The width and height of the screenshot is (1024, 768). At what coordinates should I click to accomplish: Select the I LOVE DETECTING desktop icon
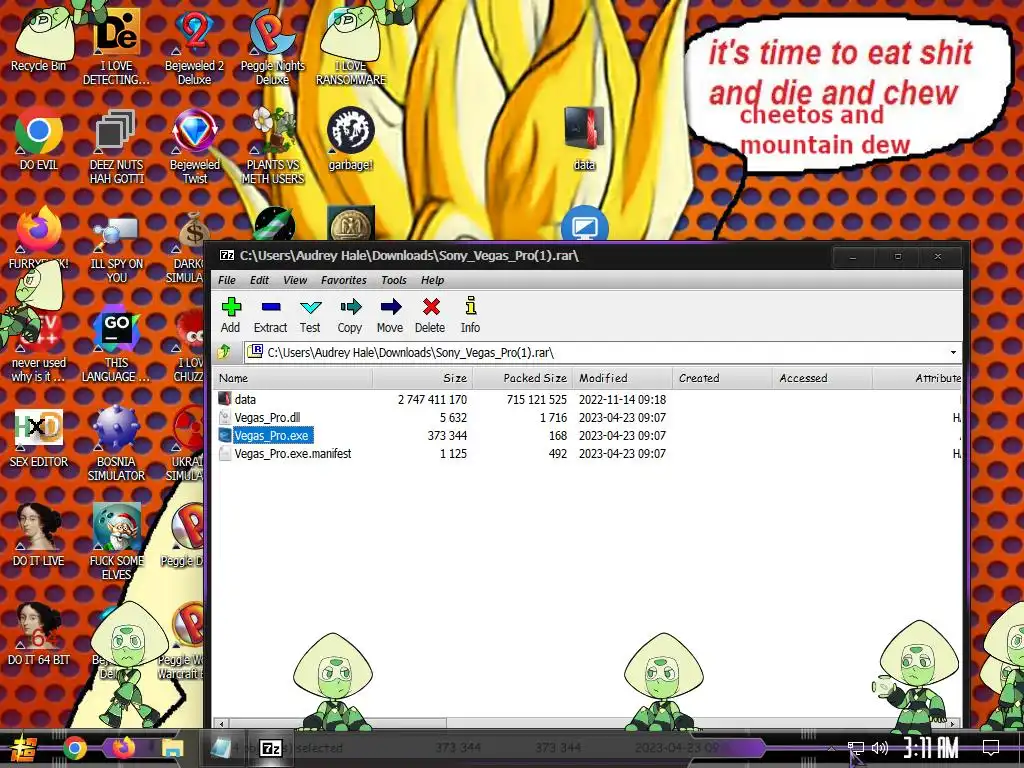(x=116, y=47)
